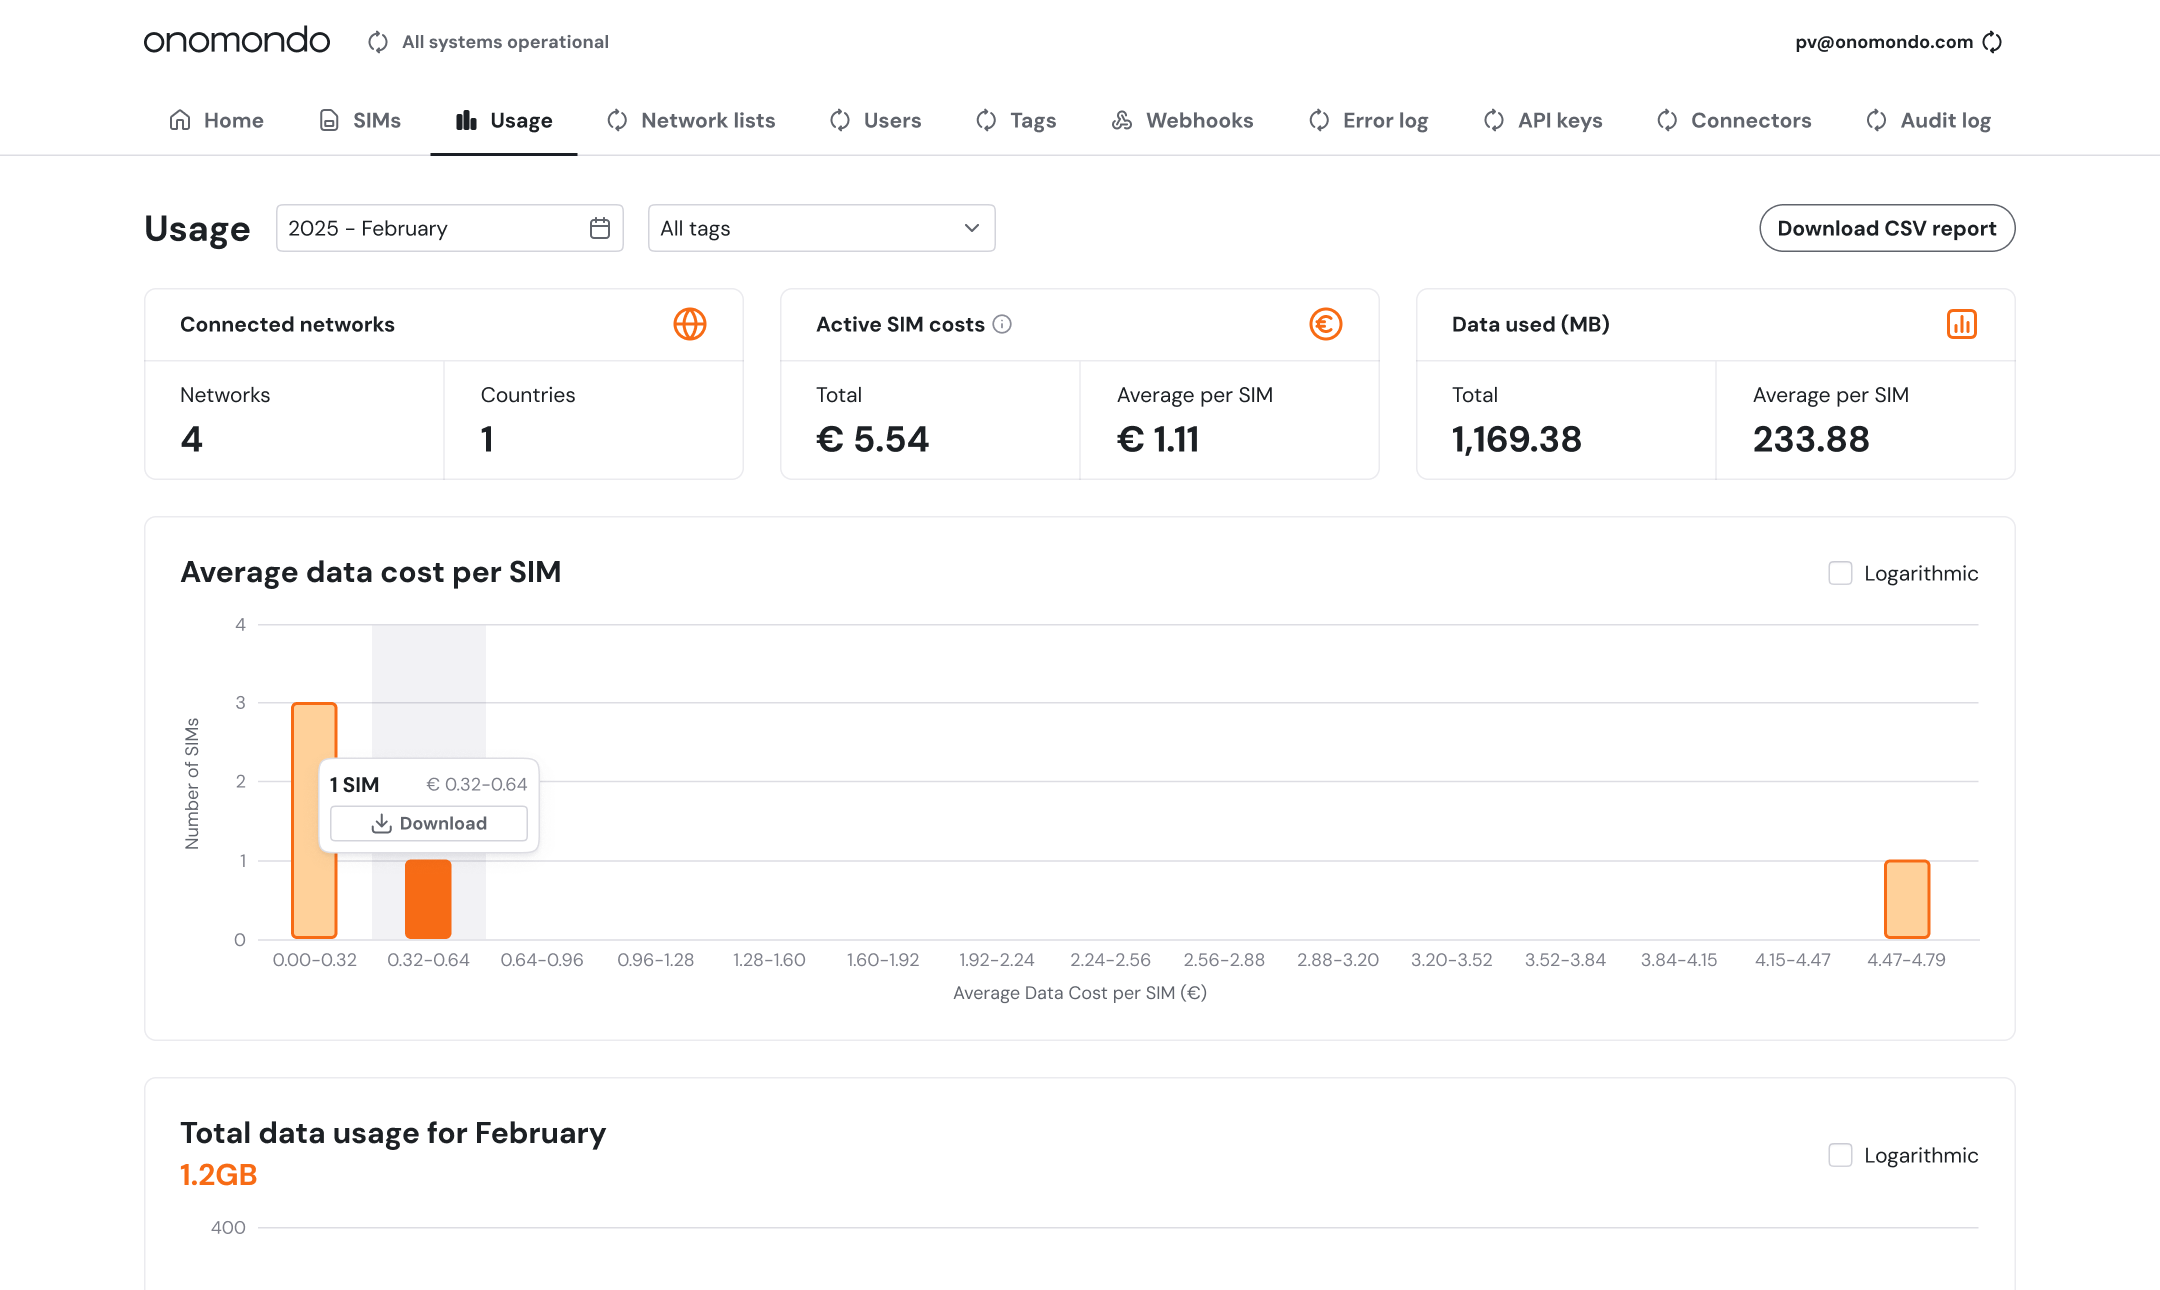Click the calendar icon in the date field
Viewport: 2160px width, 1290px height.
(x=600, y=228)
